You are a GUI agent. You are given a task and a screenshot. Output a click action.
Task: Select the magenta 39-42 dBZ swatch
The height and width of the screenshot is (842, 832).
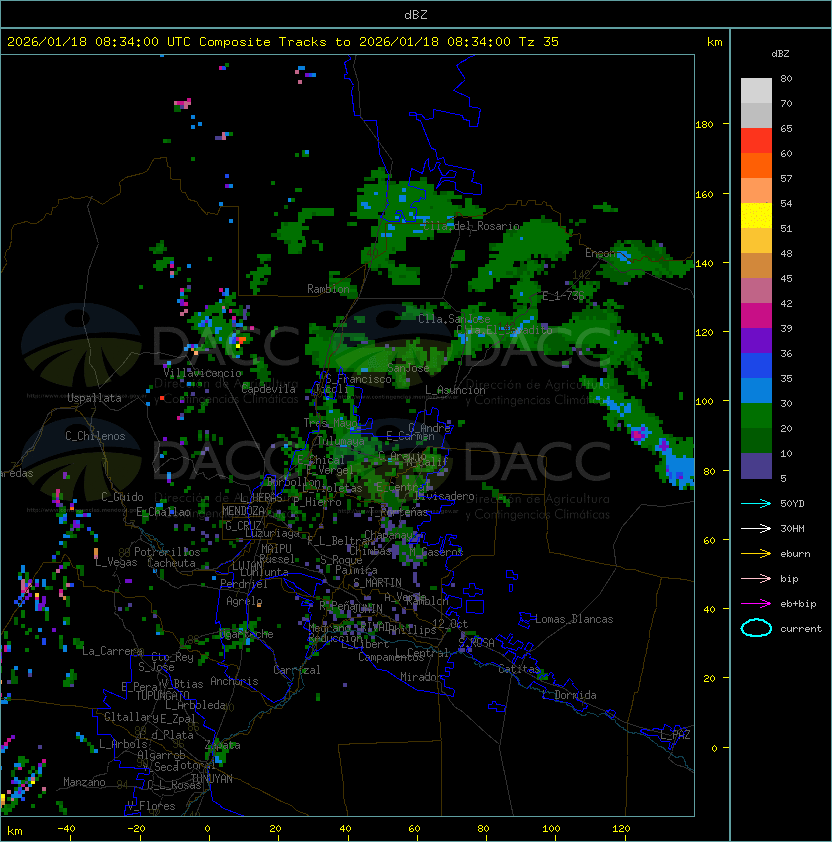(x=756, y=316)
